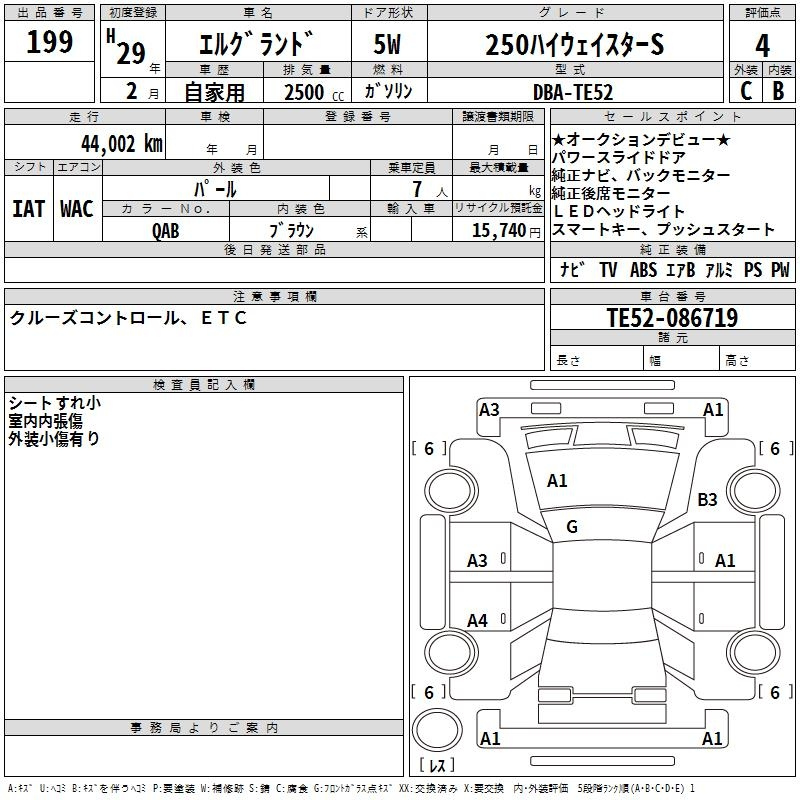Click the spare tire circle above レス

[x=437, y=729]
